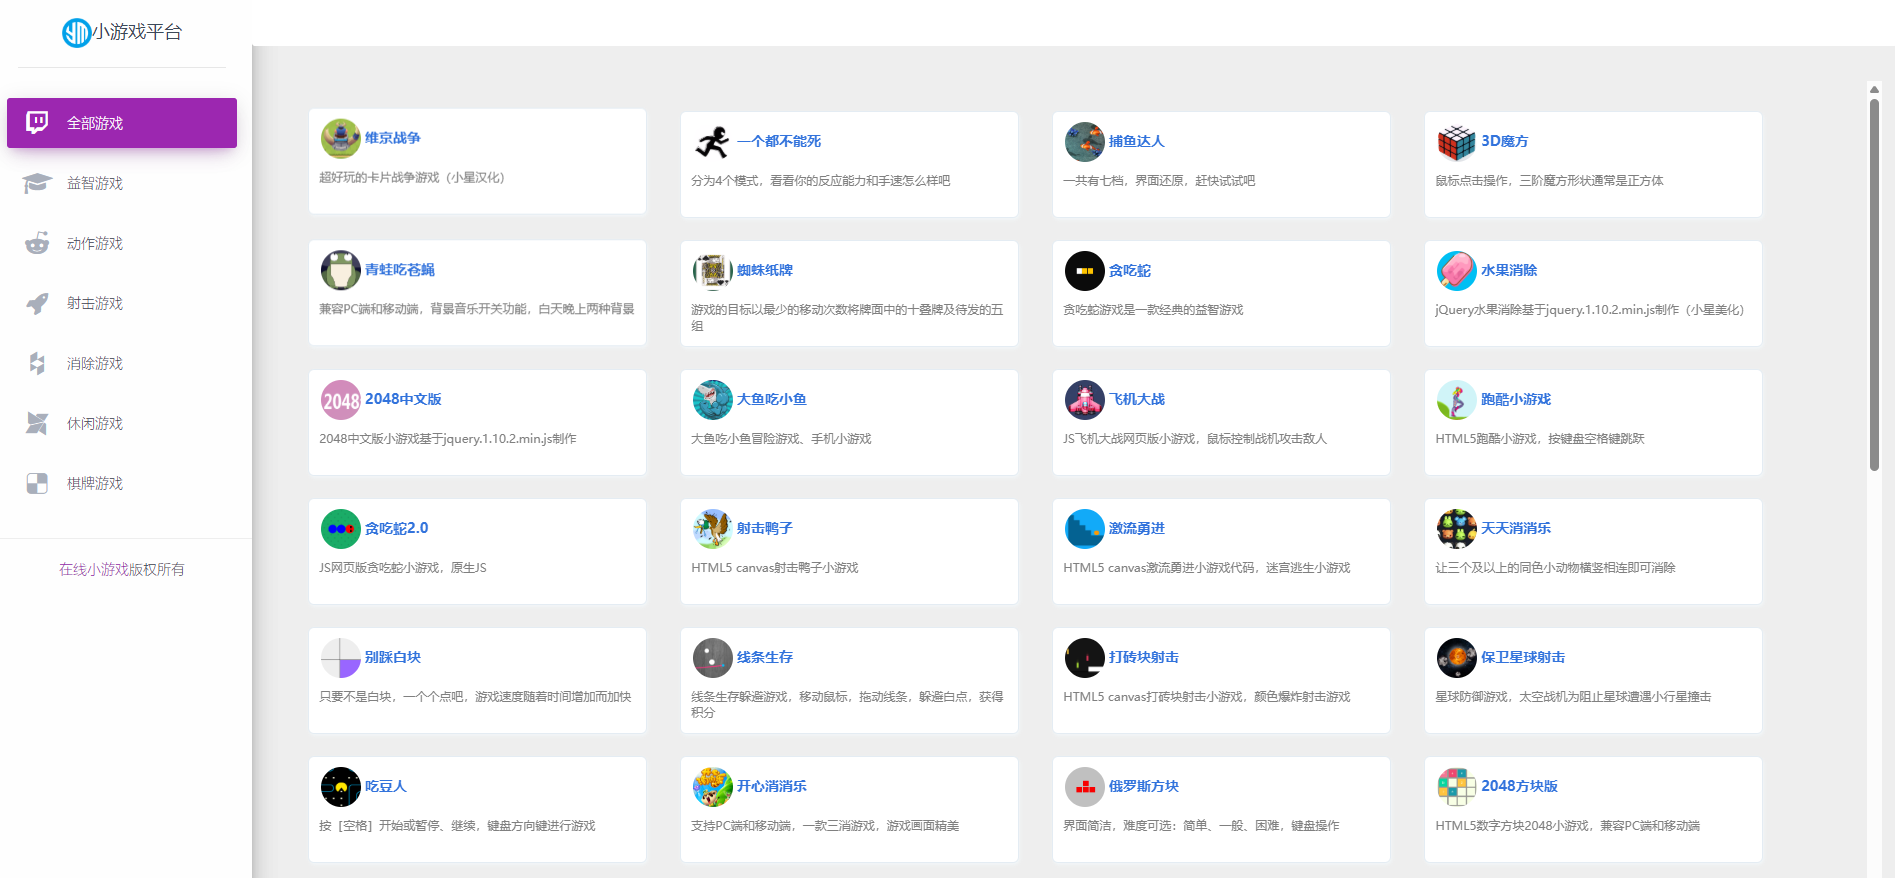Switch to 动作游戏 category
Viewport: 1895px width, 878px height.
coord(122,243)
